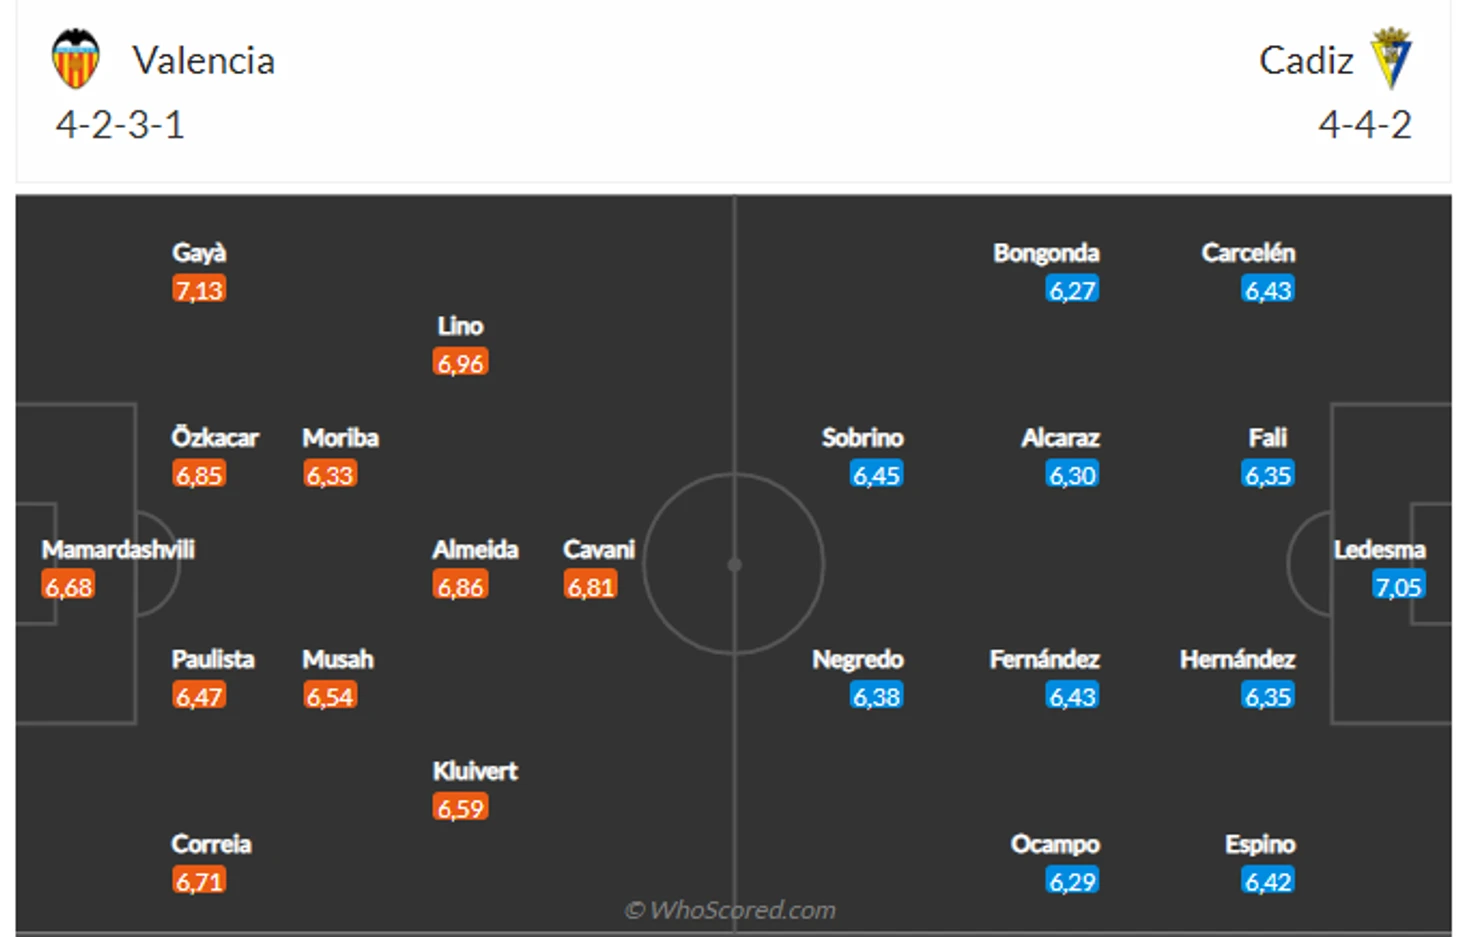Click Mamardashvili's 6,68 rating badge
The width and height of the screenshot is (1460, 937).
point(69,586)
